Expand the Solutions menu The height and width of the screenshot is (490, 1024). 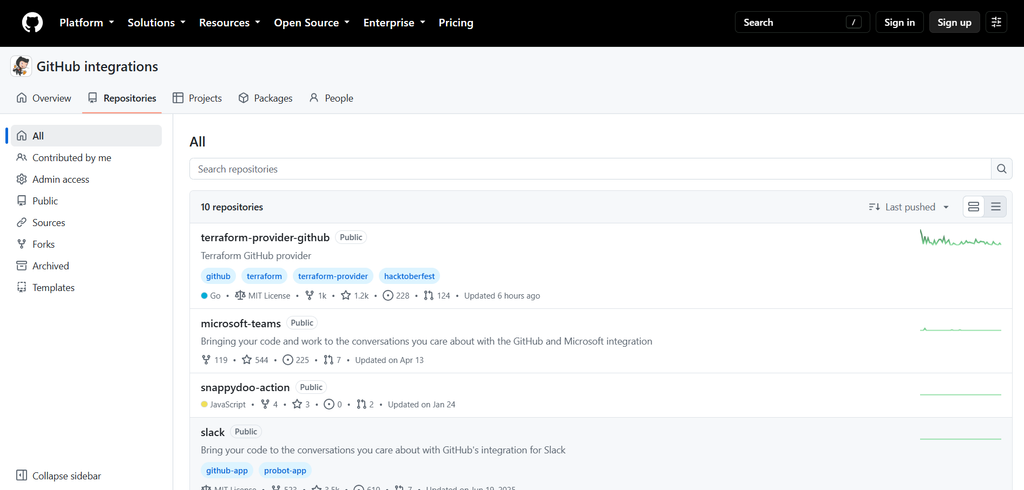coord(157,22)
